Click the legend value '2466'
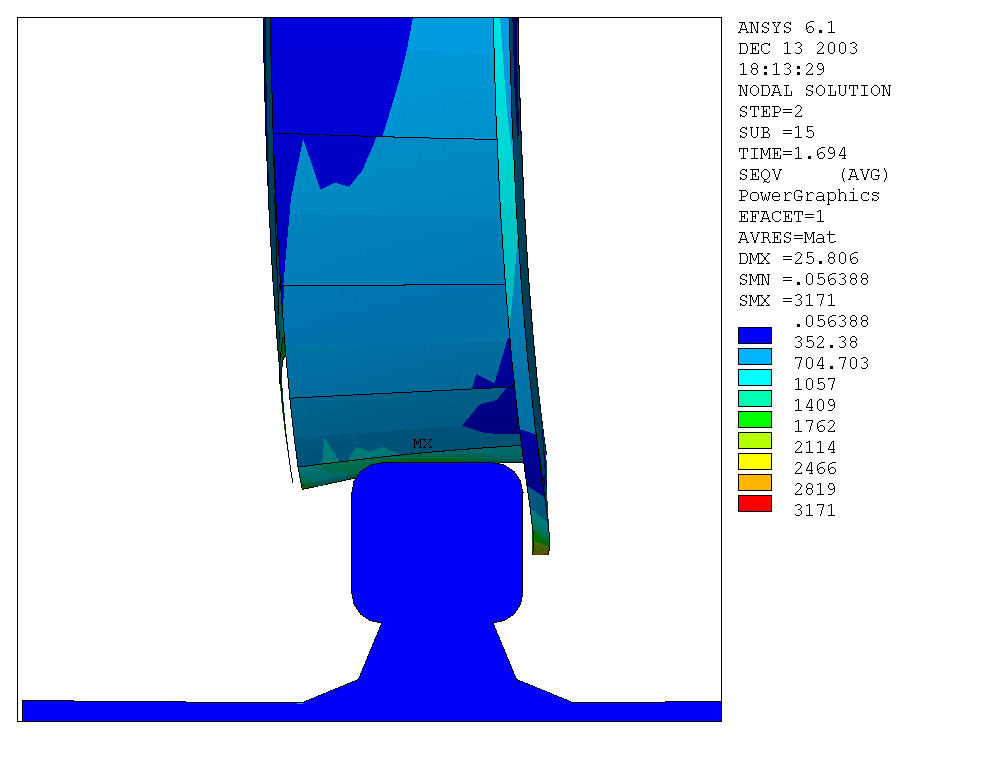The height and width of the screenshot is (783, 985). 815,468
